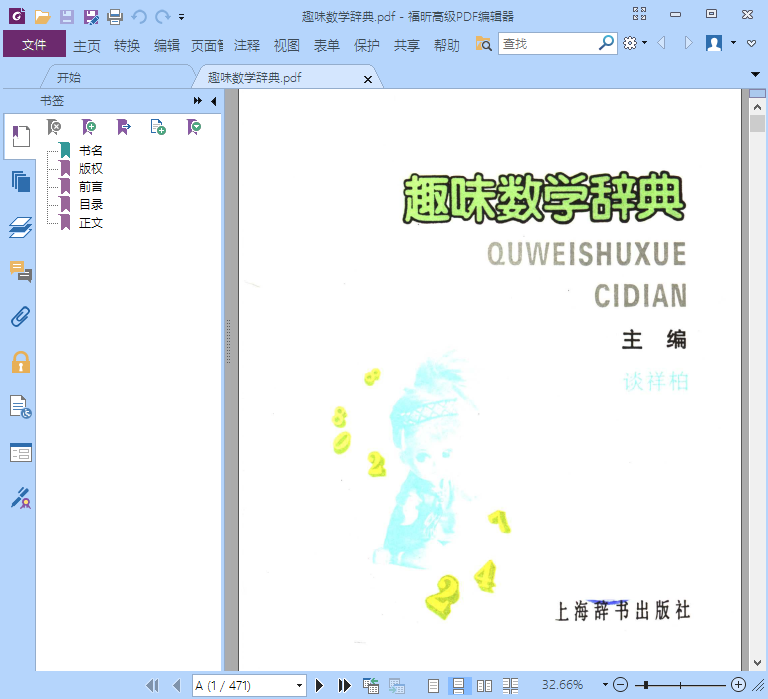This screenshot has height=699, width=768.
Task: Select single page view mode
Action: pyautogui.click(x=433, y=686)
